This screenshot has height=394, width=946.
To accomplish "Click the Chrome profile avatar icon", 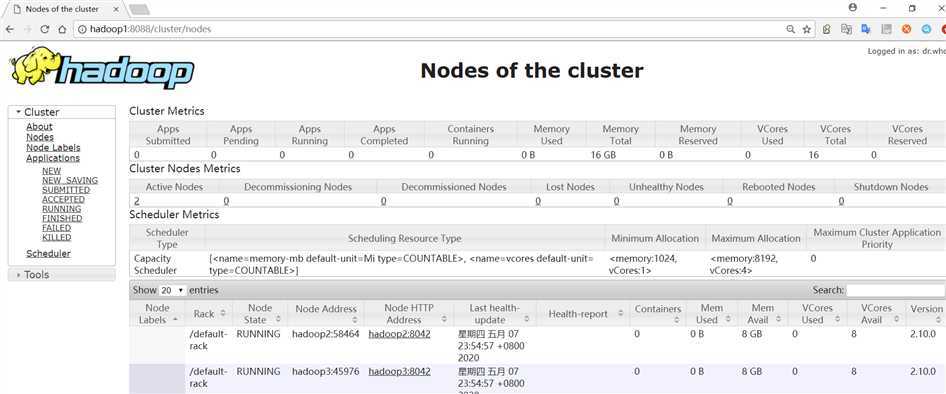I will click(852, 8).
